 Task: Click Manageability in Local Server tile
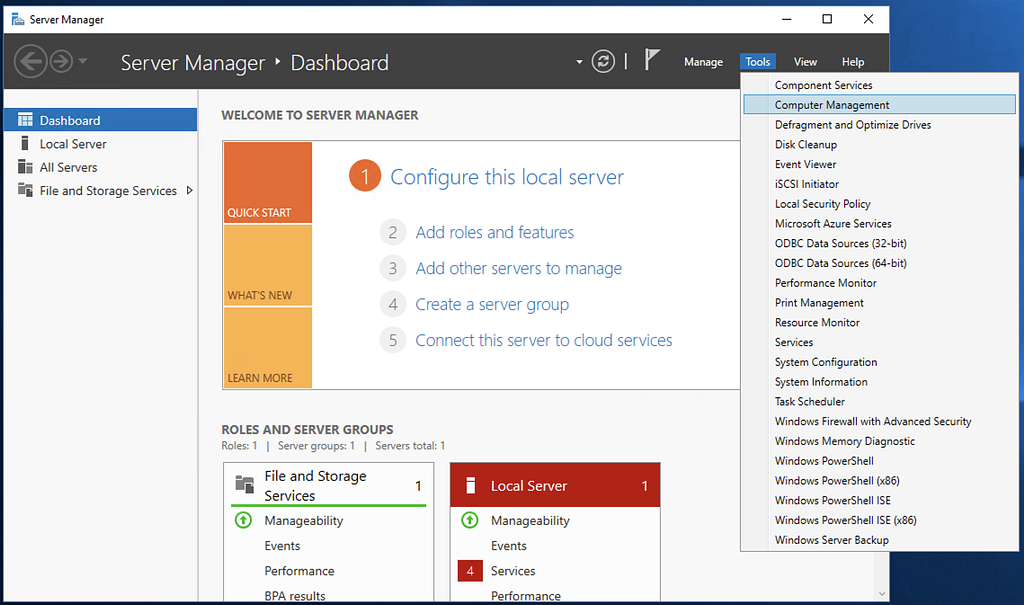click(x=530, y=521)
